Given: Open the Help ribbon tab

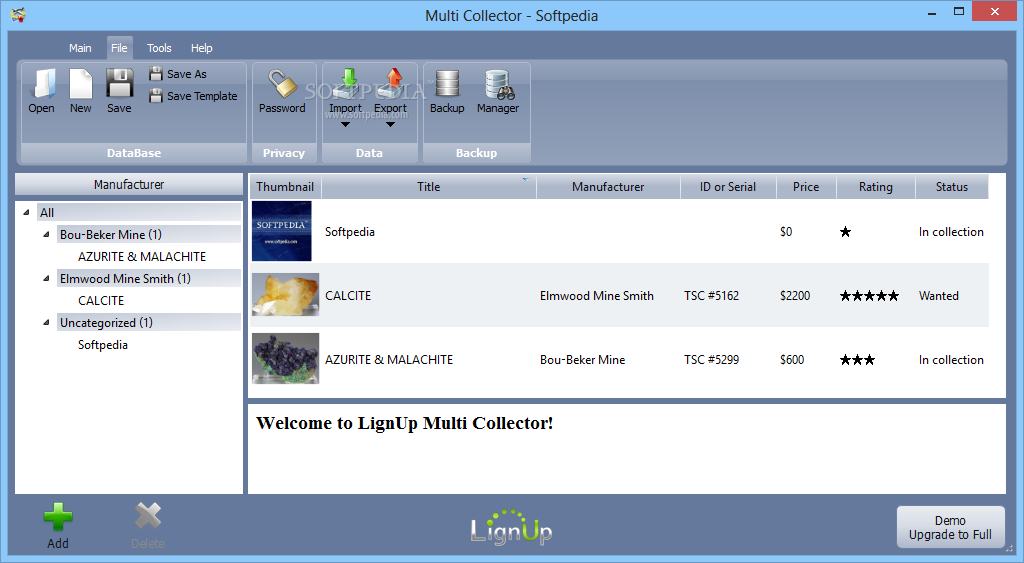Looking at the screenshot, I should pos(201,48).
